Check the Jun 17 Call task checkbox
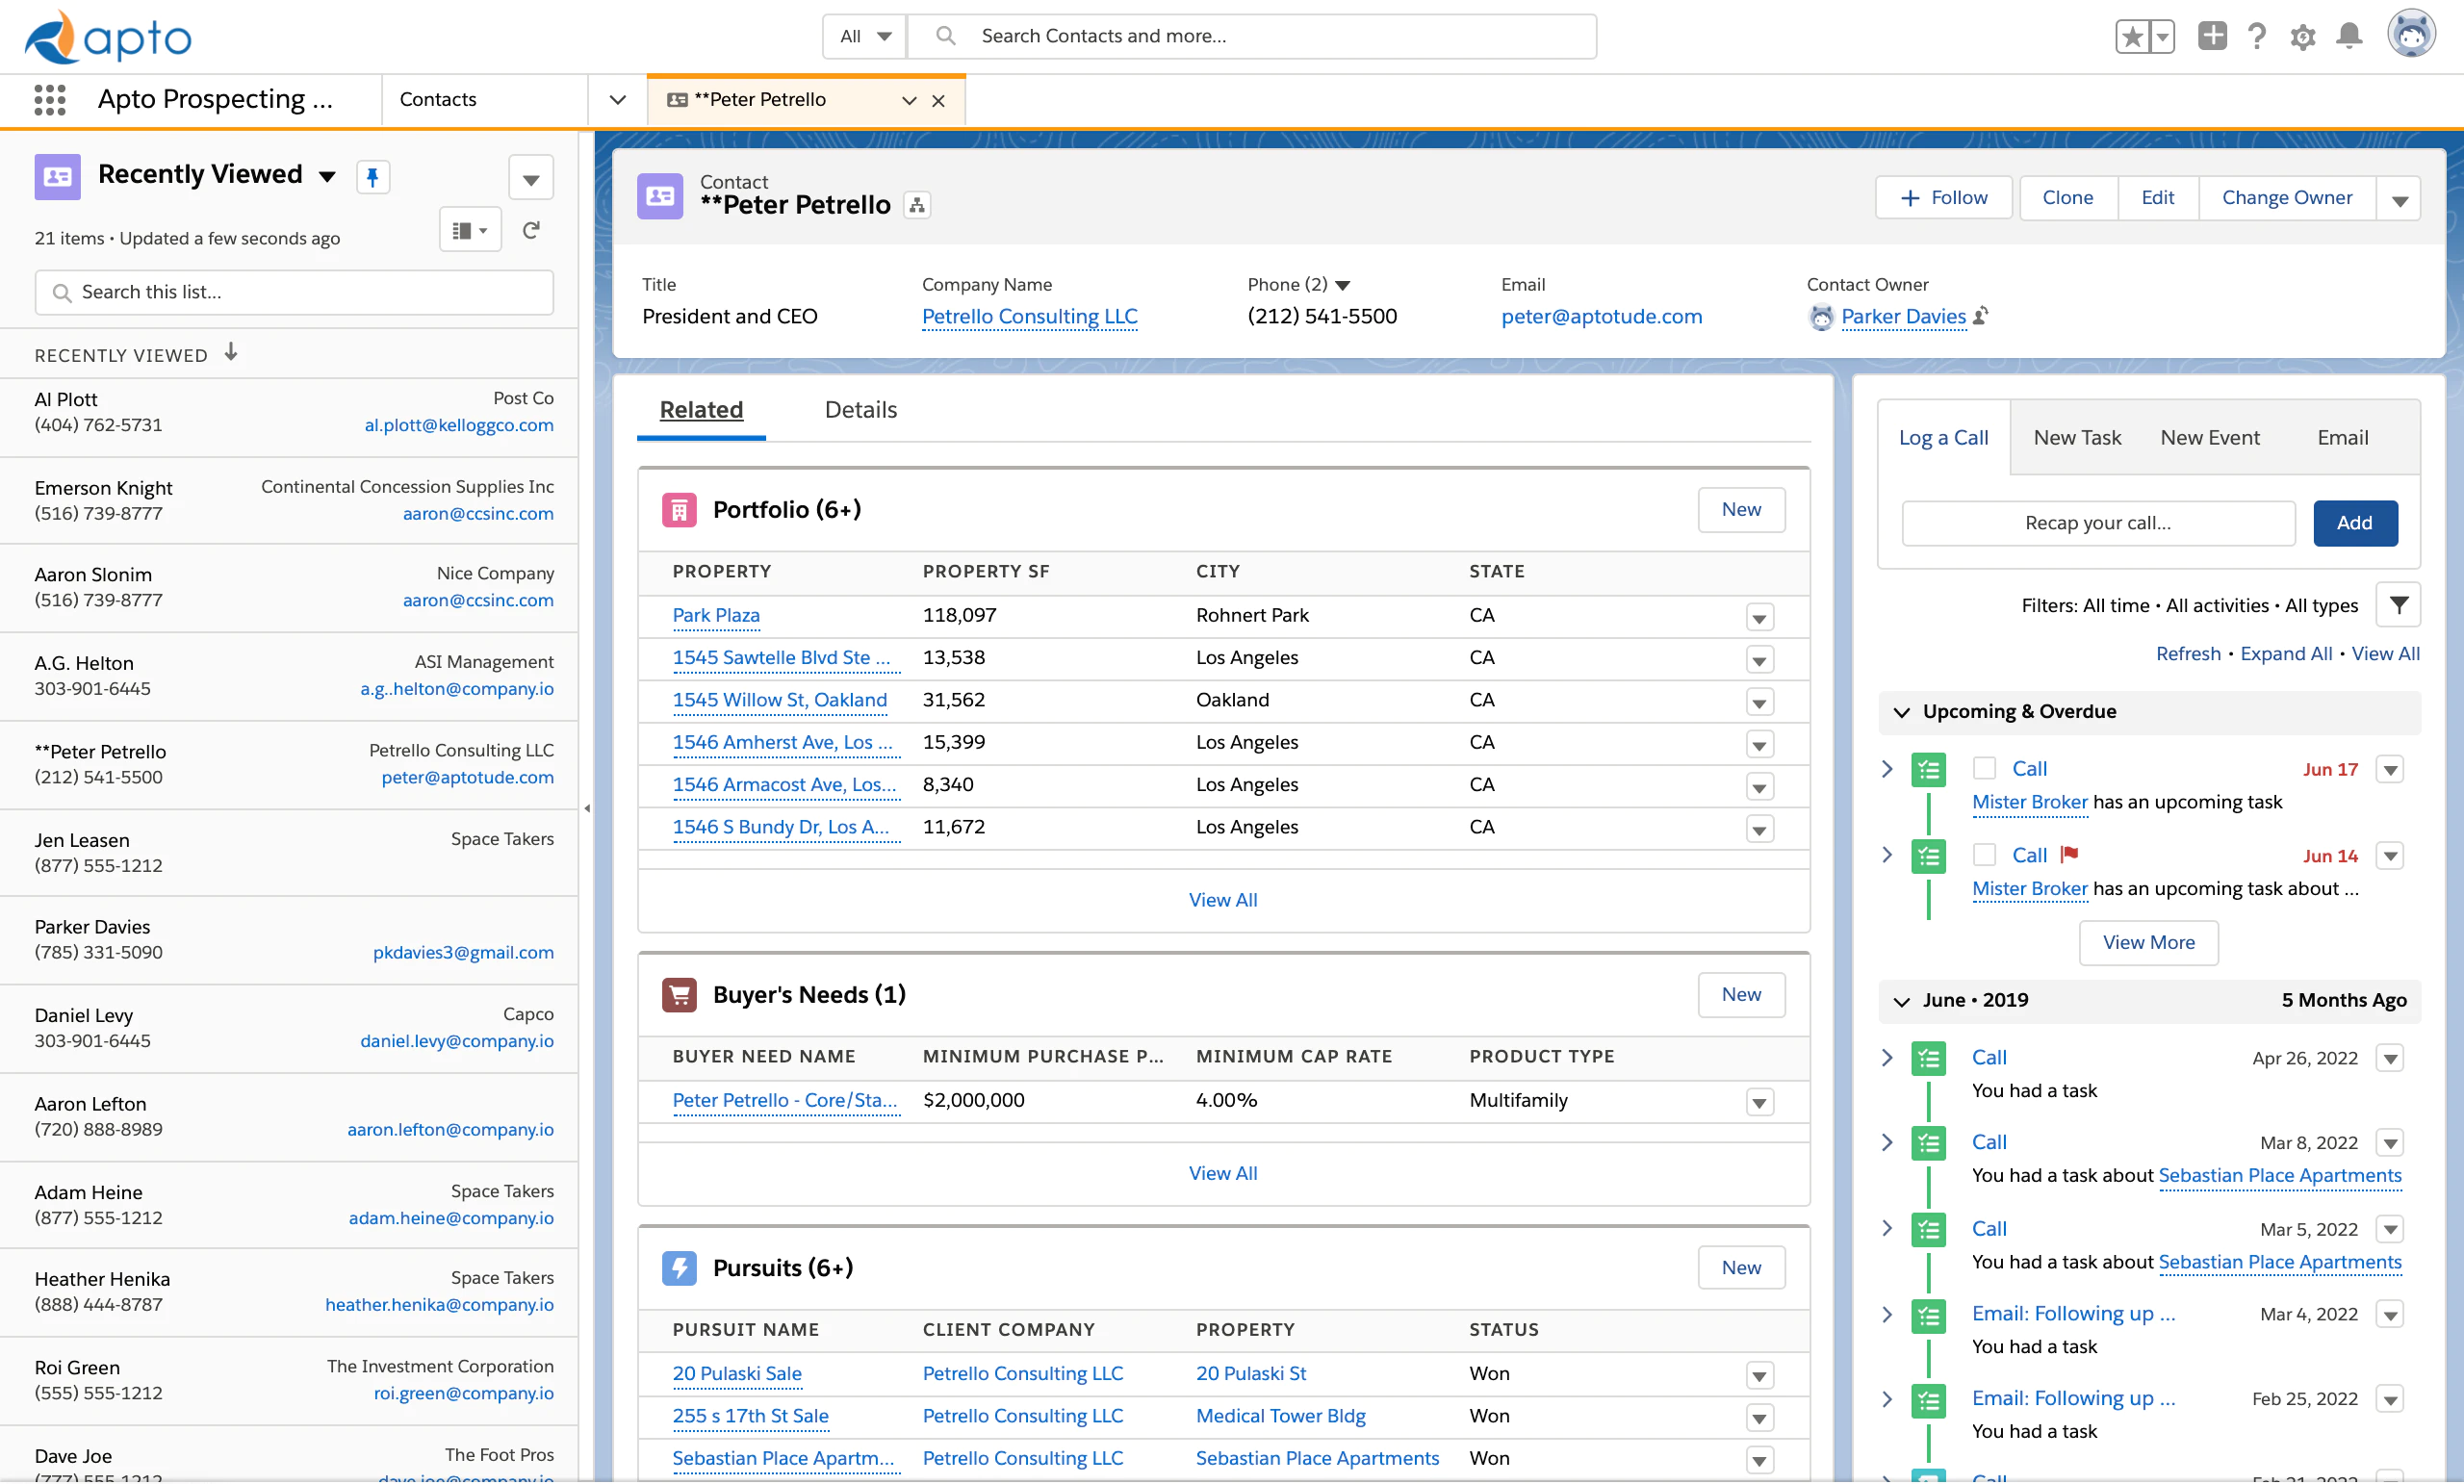 click(1984, 768)
